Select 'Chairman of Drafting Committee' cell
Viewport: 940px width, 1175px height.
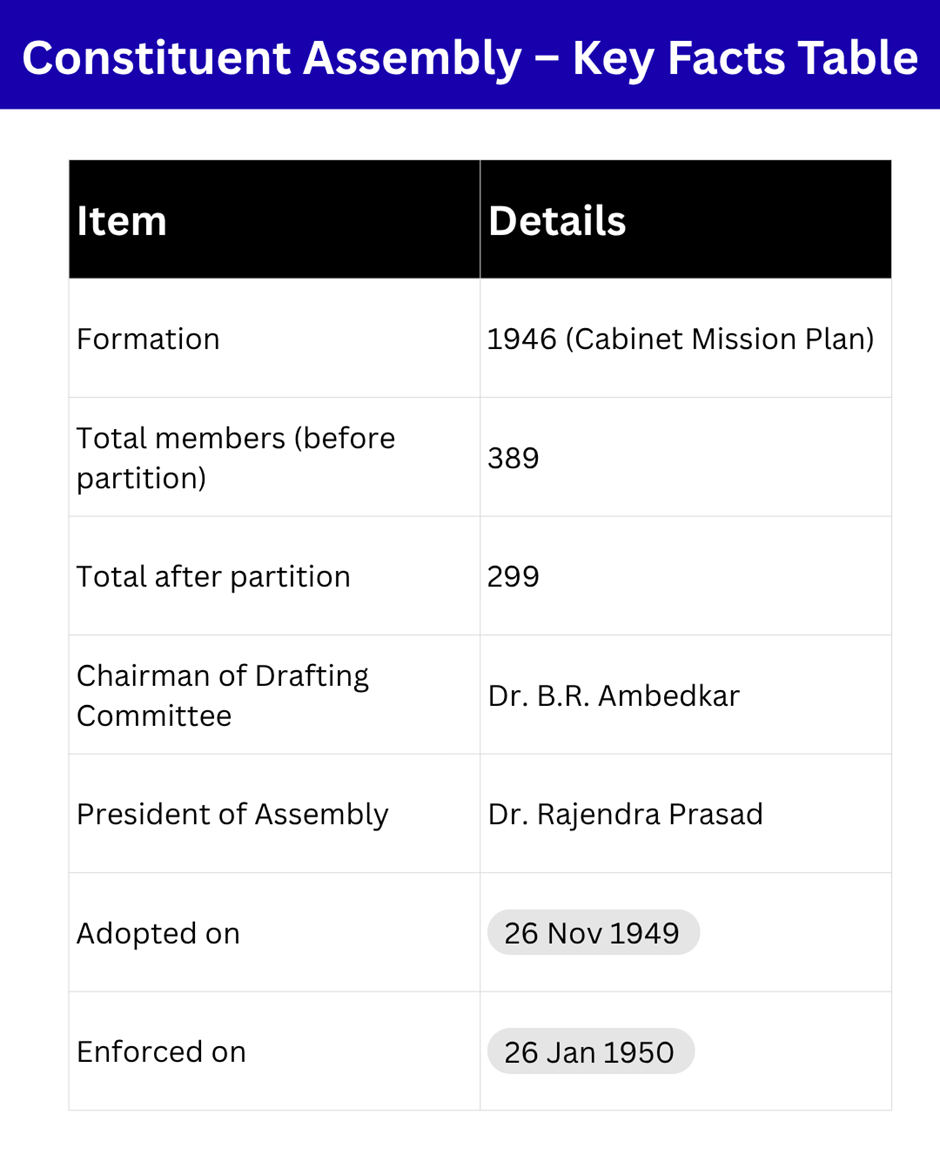click(x=223, y=695)
